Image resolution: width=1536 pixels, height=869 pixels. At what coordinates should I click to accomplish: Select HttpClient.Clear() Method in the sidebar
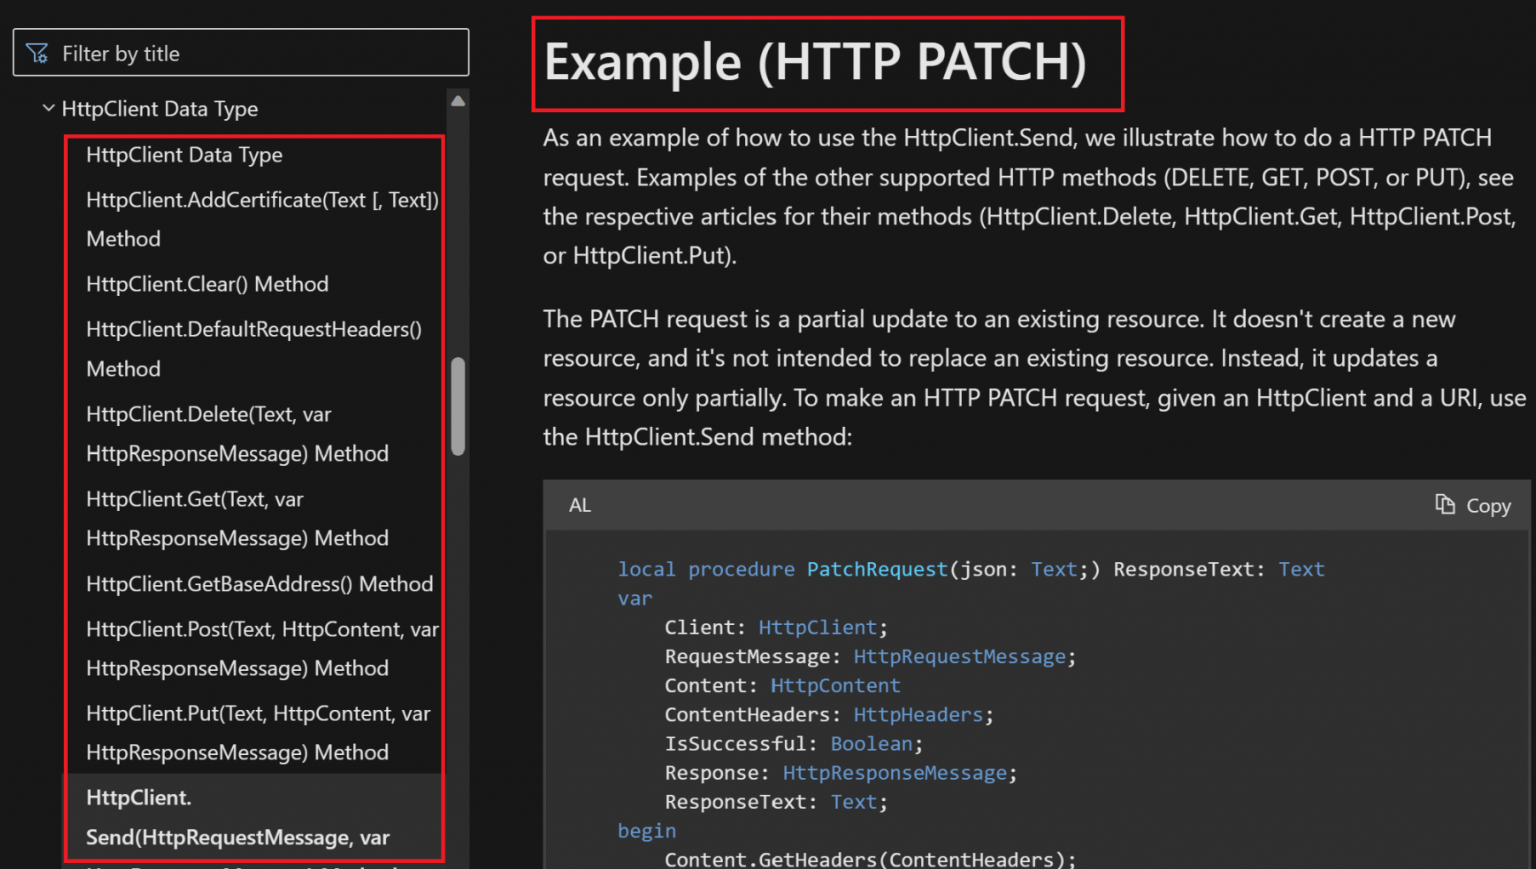pos(207,284)
